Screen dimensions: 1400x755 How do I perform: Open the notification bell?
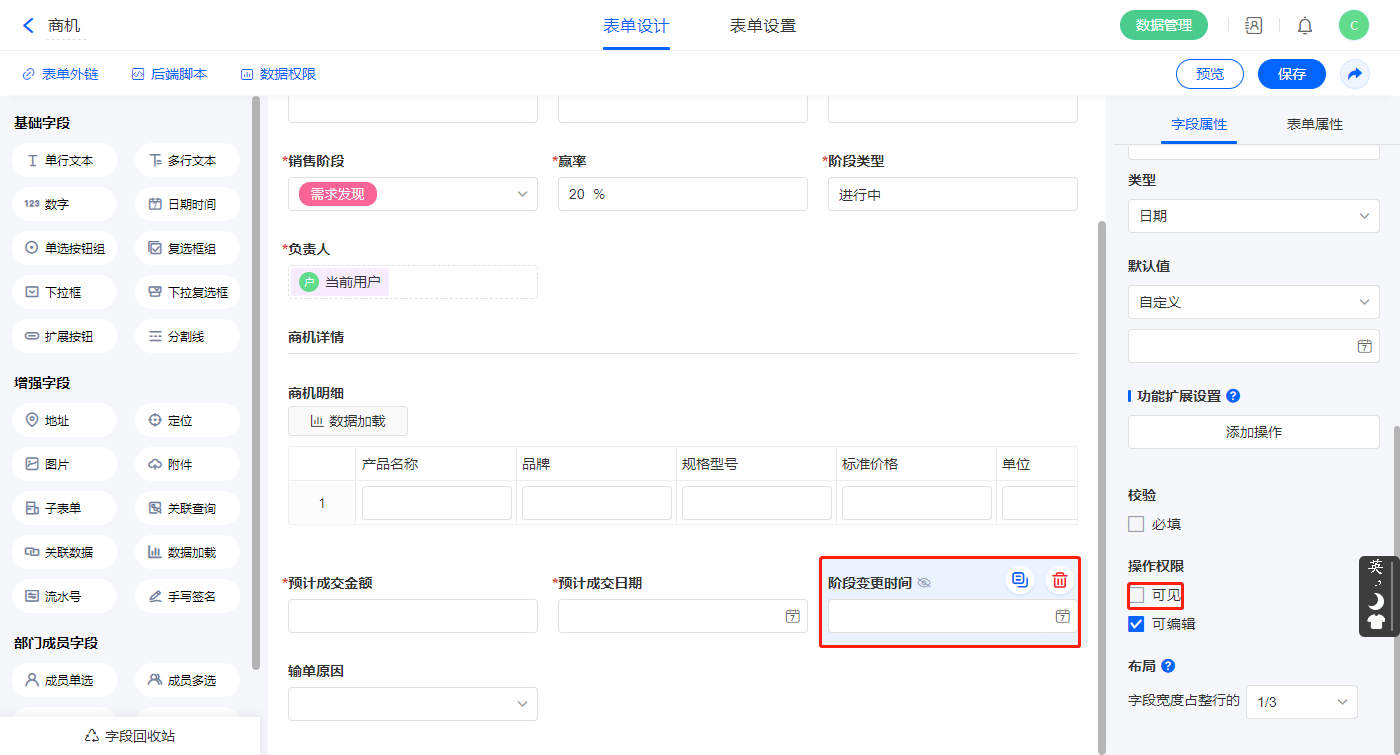[x=1305, y=26]
